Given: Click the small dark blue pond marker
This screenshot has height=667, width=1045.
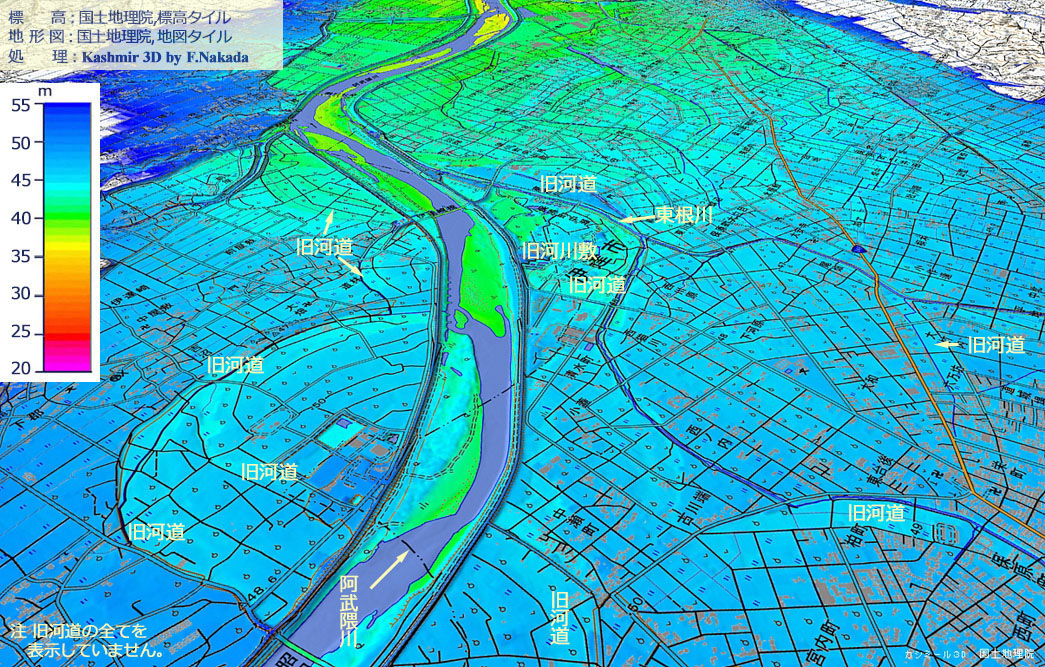Looking at the screenshot, I should [x=857, y=248].
